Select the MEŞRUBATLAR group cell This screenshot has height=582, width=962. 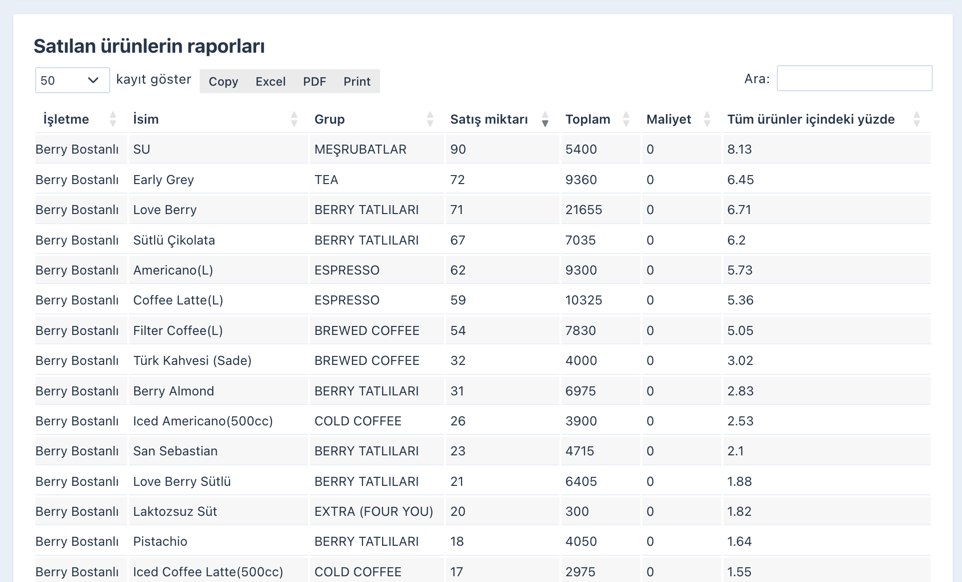360,149
